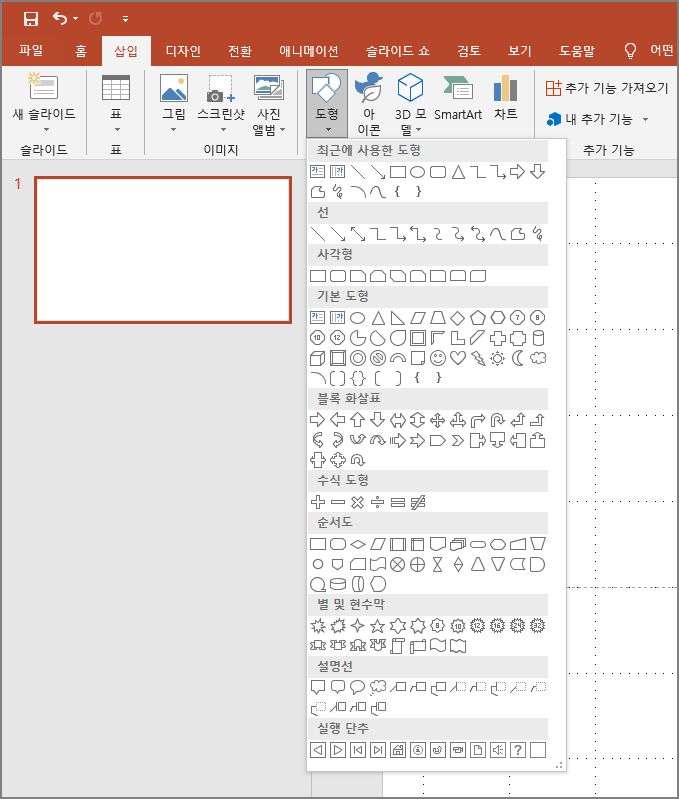679x799 pixels.
Task: Select the right block arrow in 블록 화살표
Action: click(x=317, y=420)
